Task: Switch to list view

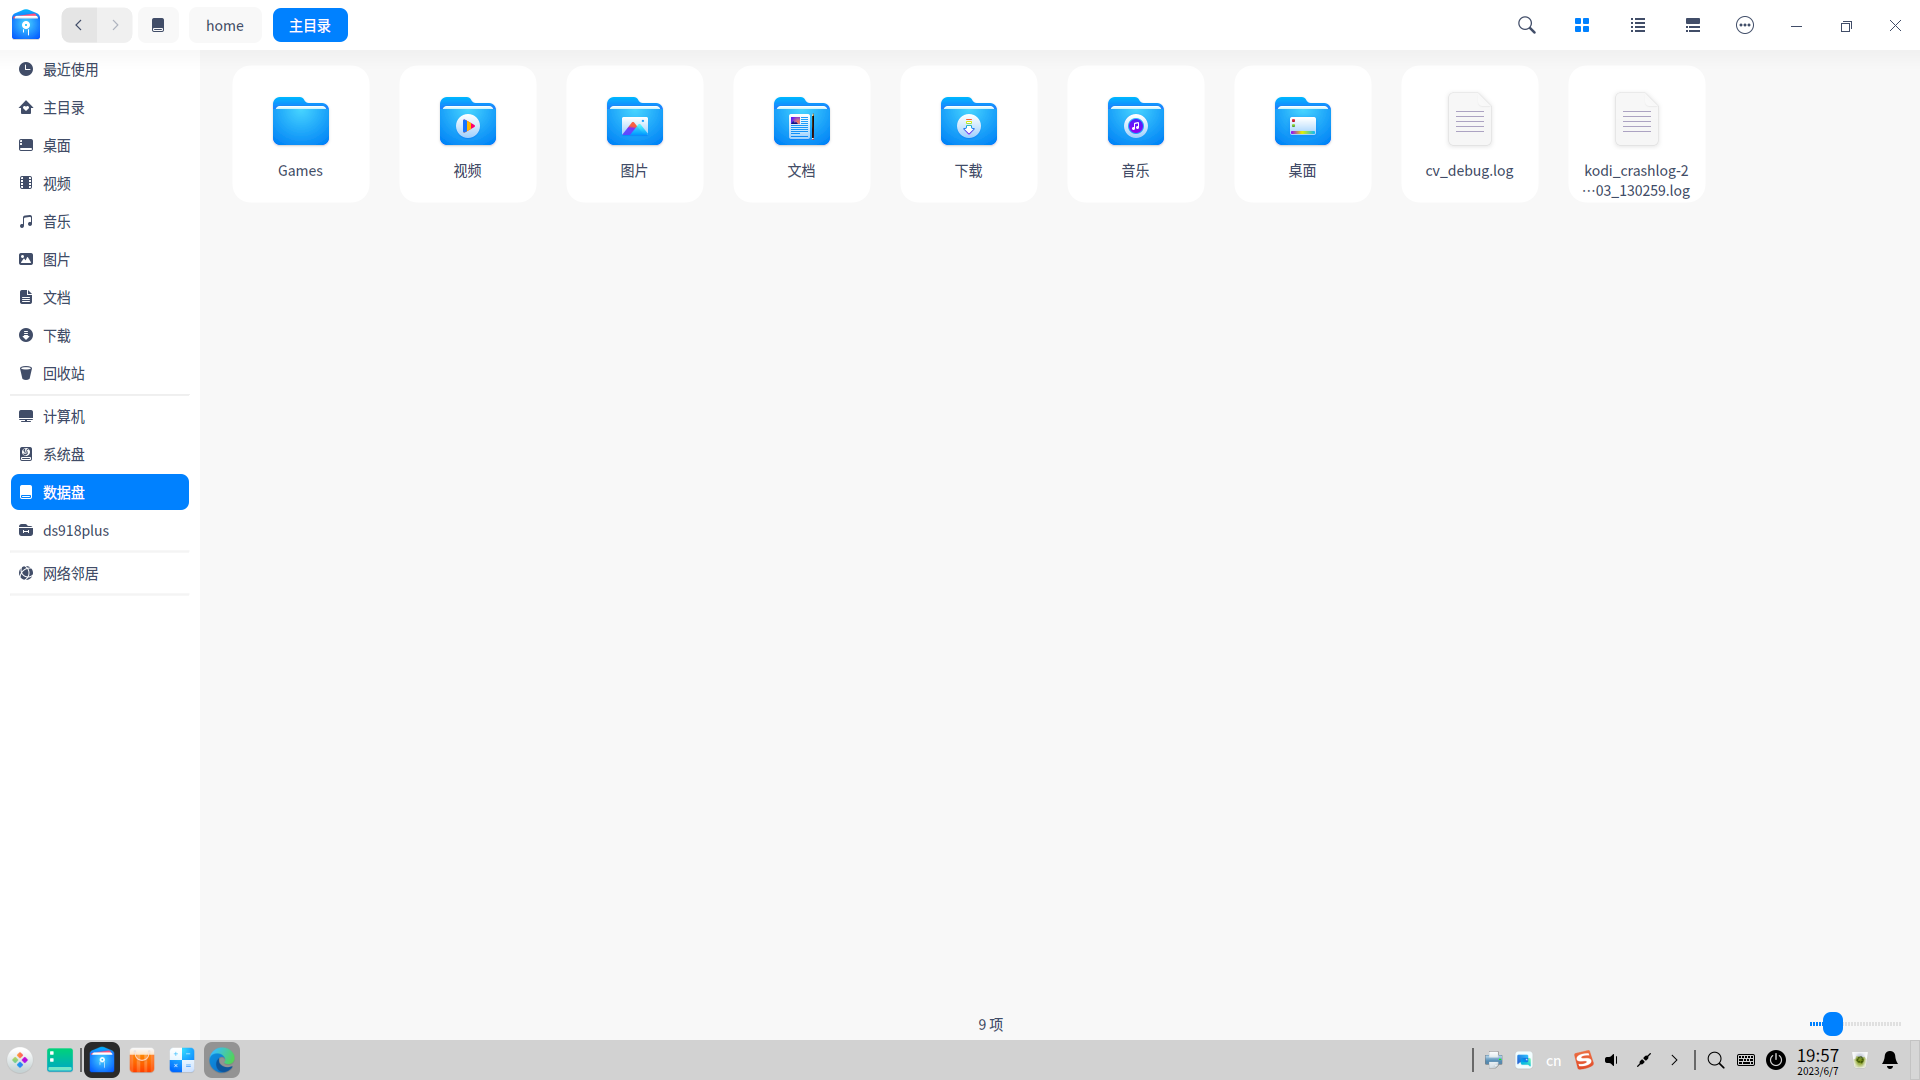Action: [1637, 24]
